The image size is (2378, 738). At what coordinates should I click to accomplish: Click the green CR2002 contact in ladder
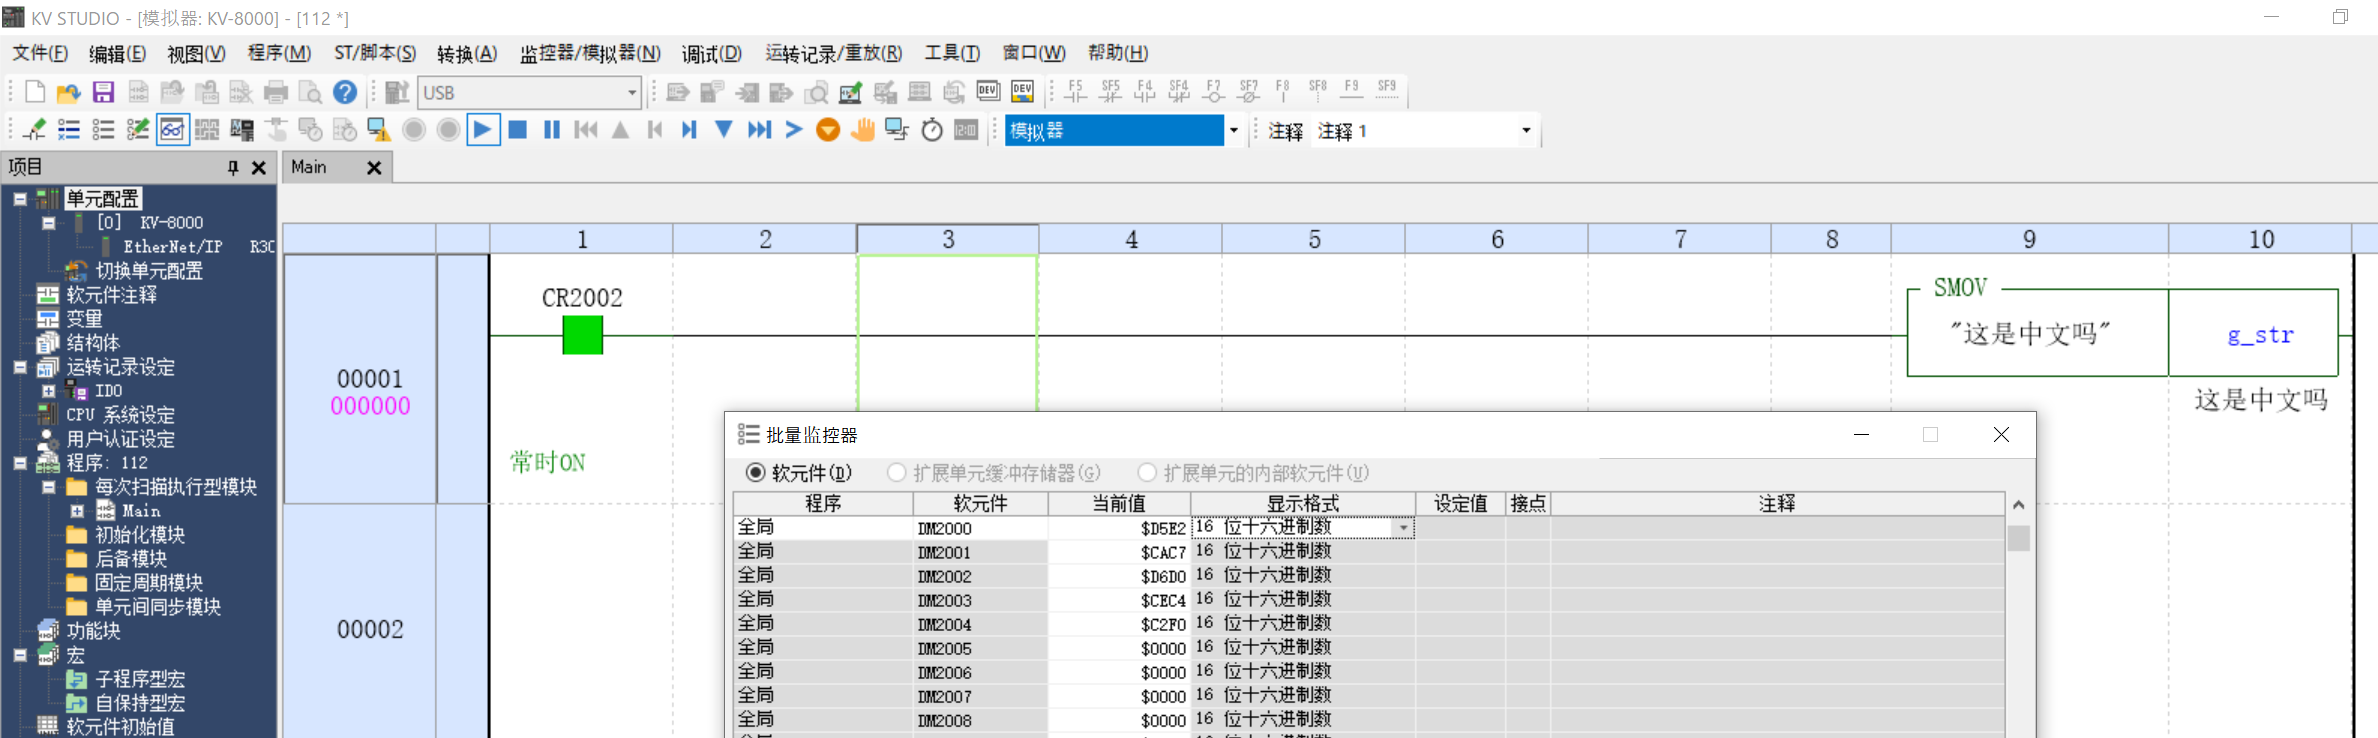click(x=582, y=335)
